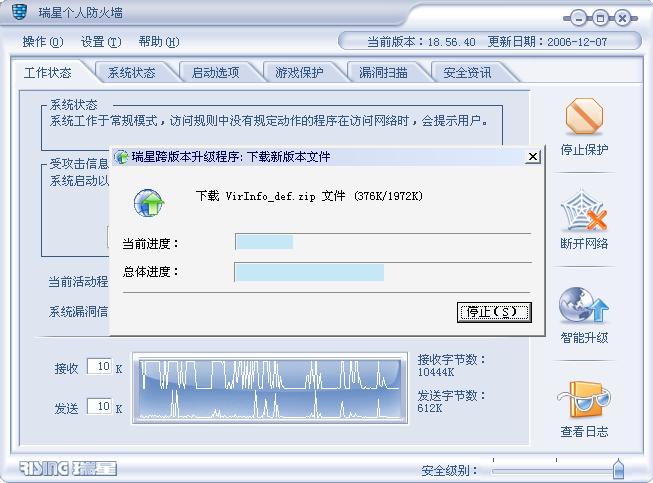Click the 智能升级 label
Screen dimensions: 653x483
tap(584, 338)
